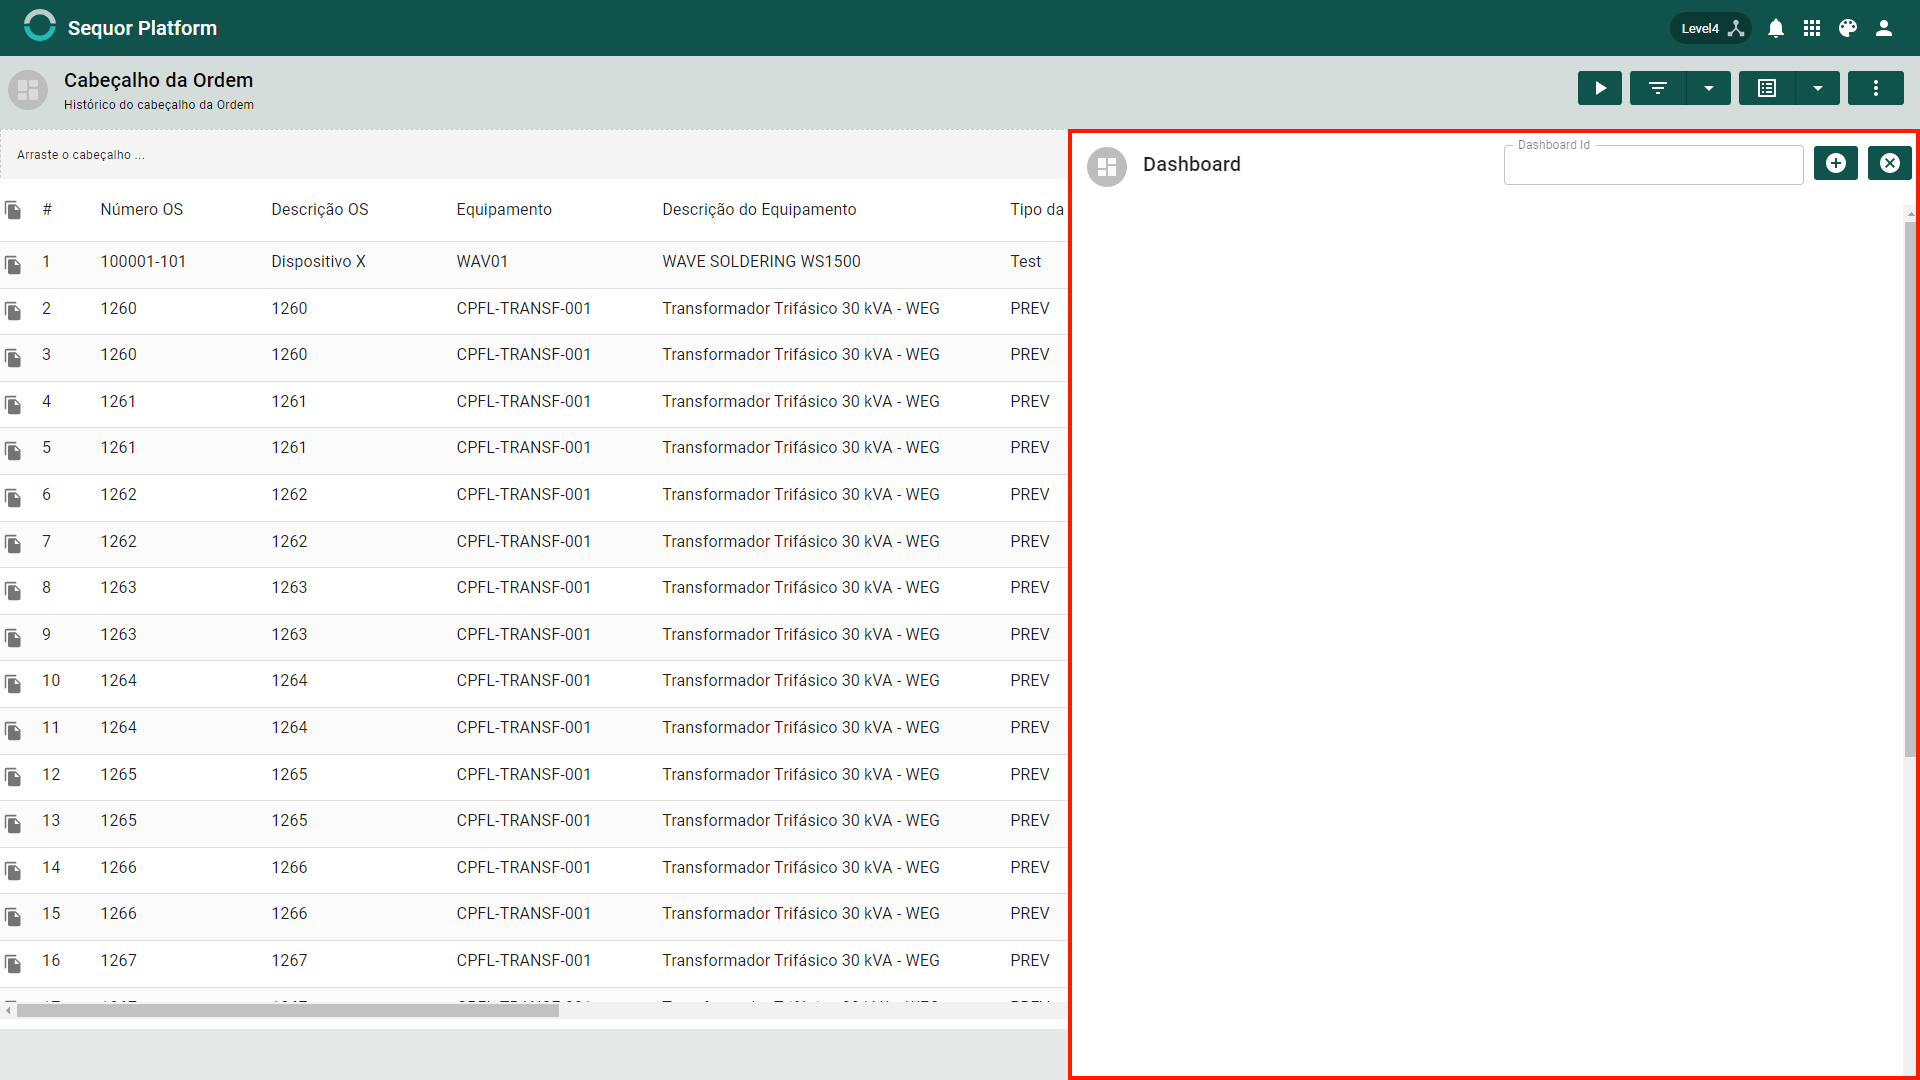This screenshot has width=1920, height=1080.
Task: Click the Dashboard panel vertical scrollbar
Action: (x=1910, y=490)
